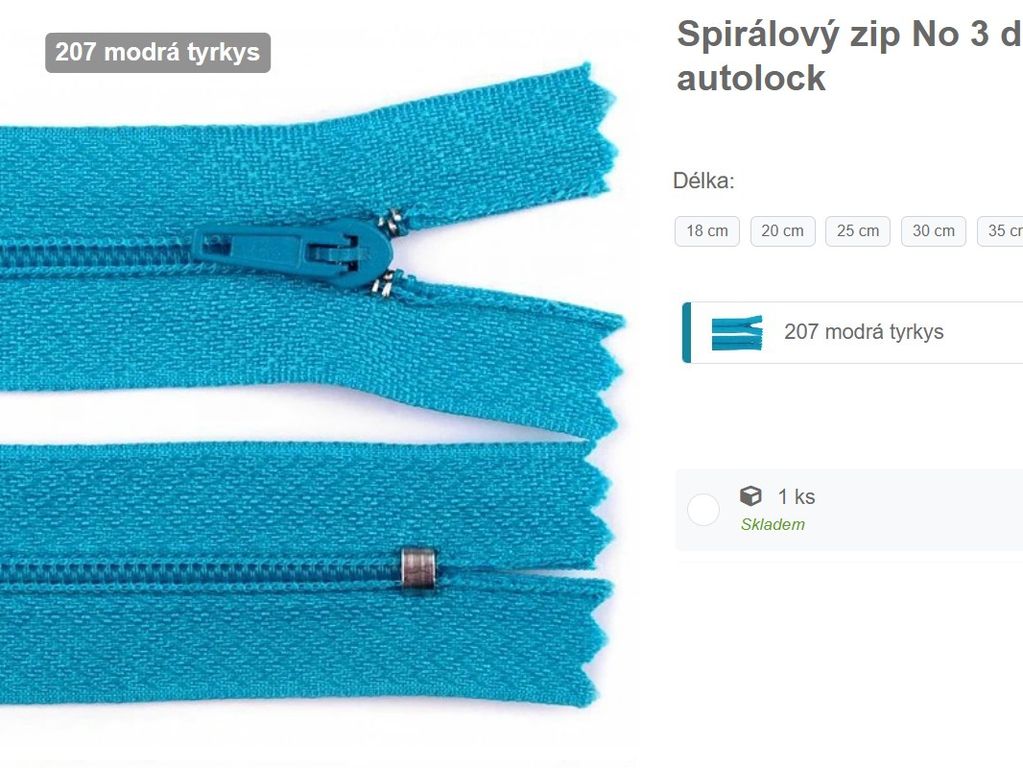Image resolution: width=1023 pixels, height=768 pixels.
Task: Click the metal bottom stop in product photo
Action: click(x=419, y=568)
